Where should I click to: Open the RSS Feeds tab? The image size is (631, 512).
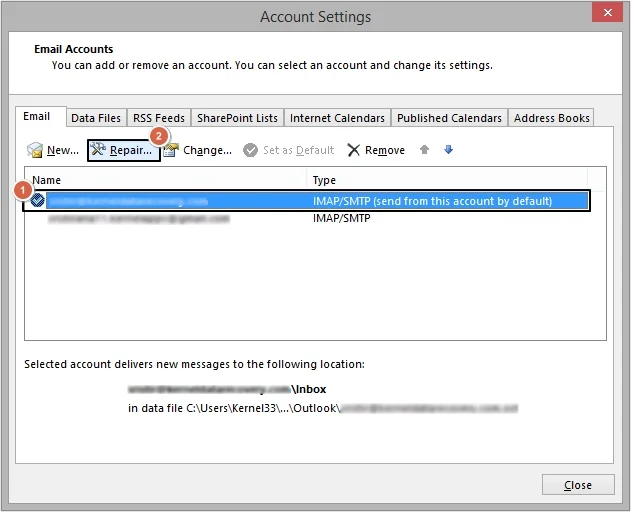pos(159,118)
